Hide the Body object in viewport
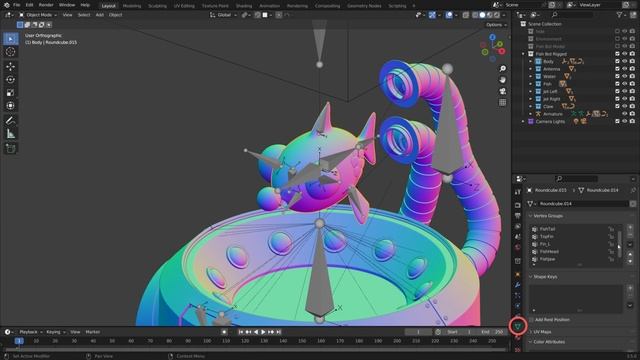 [624, 61]
